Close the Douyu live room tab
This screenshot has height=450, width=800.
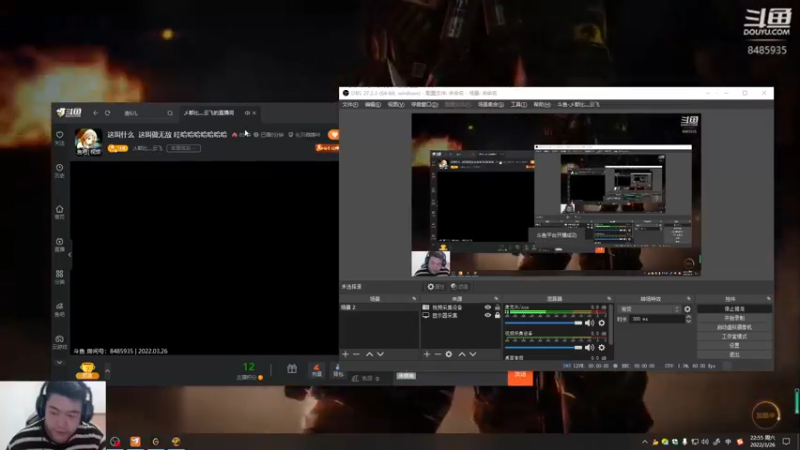tap(254, 113)
